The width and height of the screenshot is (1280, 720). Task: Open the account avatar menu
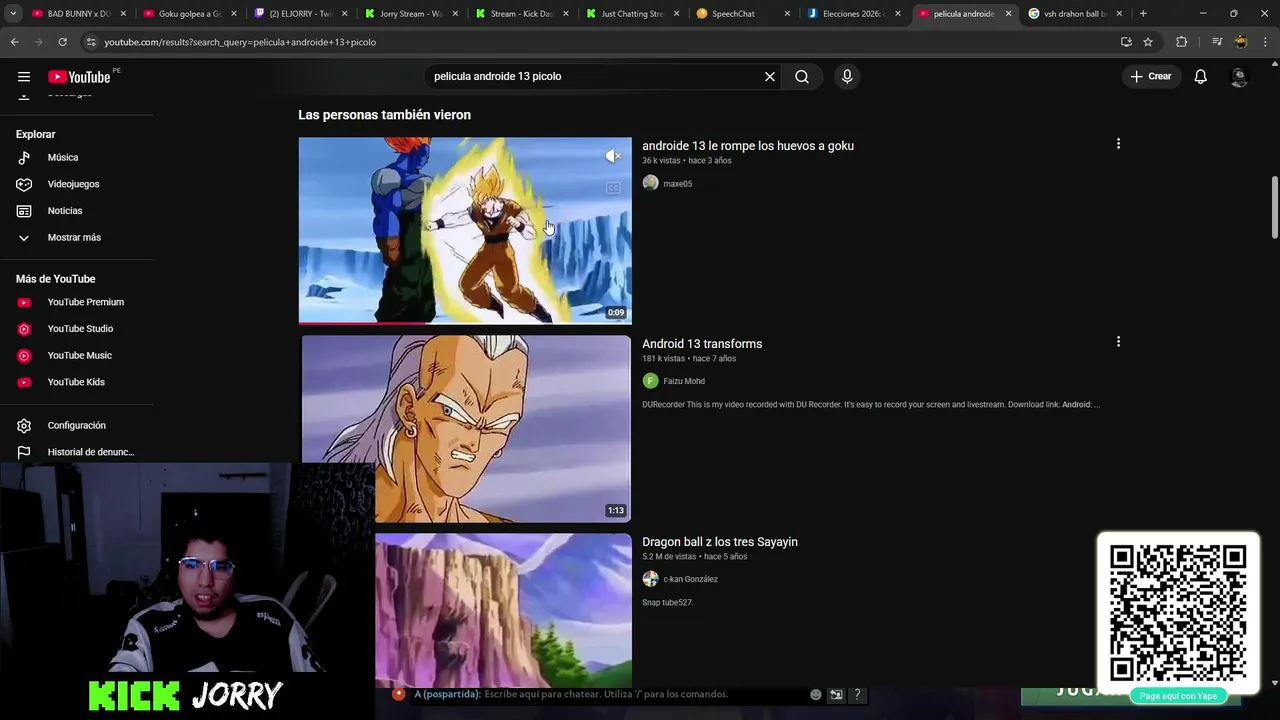pos(1239,76)
